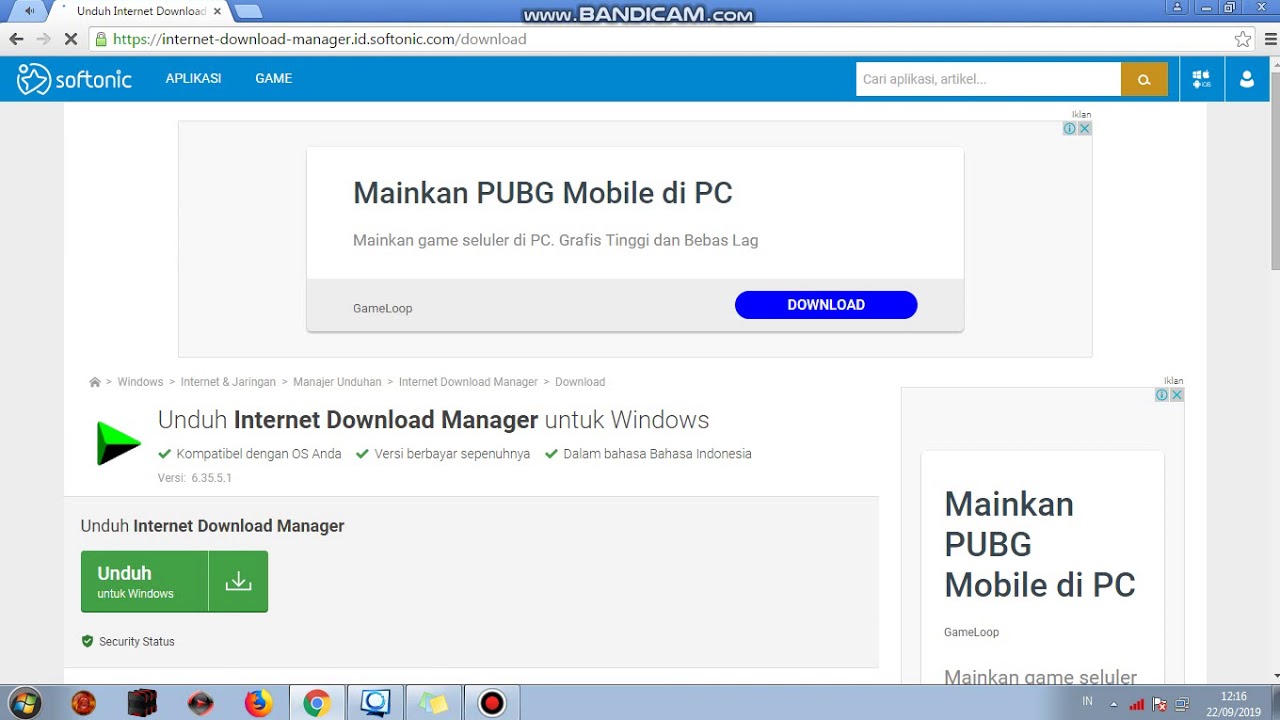Viewport: 1280px width, 720px height.
Task: Select the Unduh Internet Download tab
Action: coord(138,11)
